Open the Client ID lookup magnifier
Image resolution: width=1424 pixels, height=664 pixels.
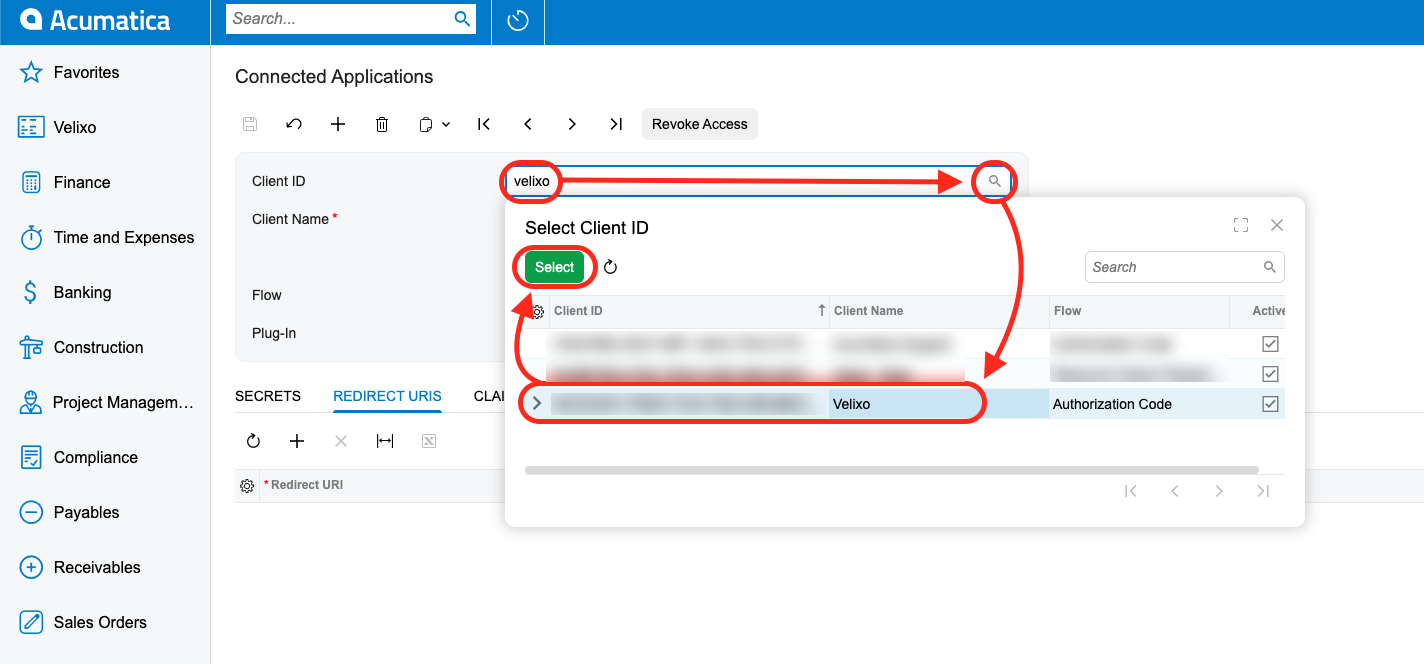[994, 181]
